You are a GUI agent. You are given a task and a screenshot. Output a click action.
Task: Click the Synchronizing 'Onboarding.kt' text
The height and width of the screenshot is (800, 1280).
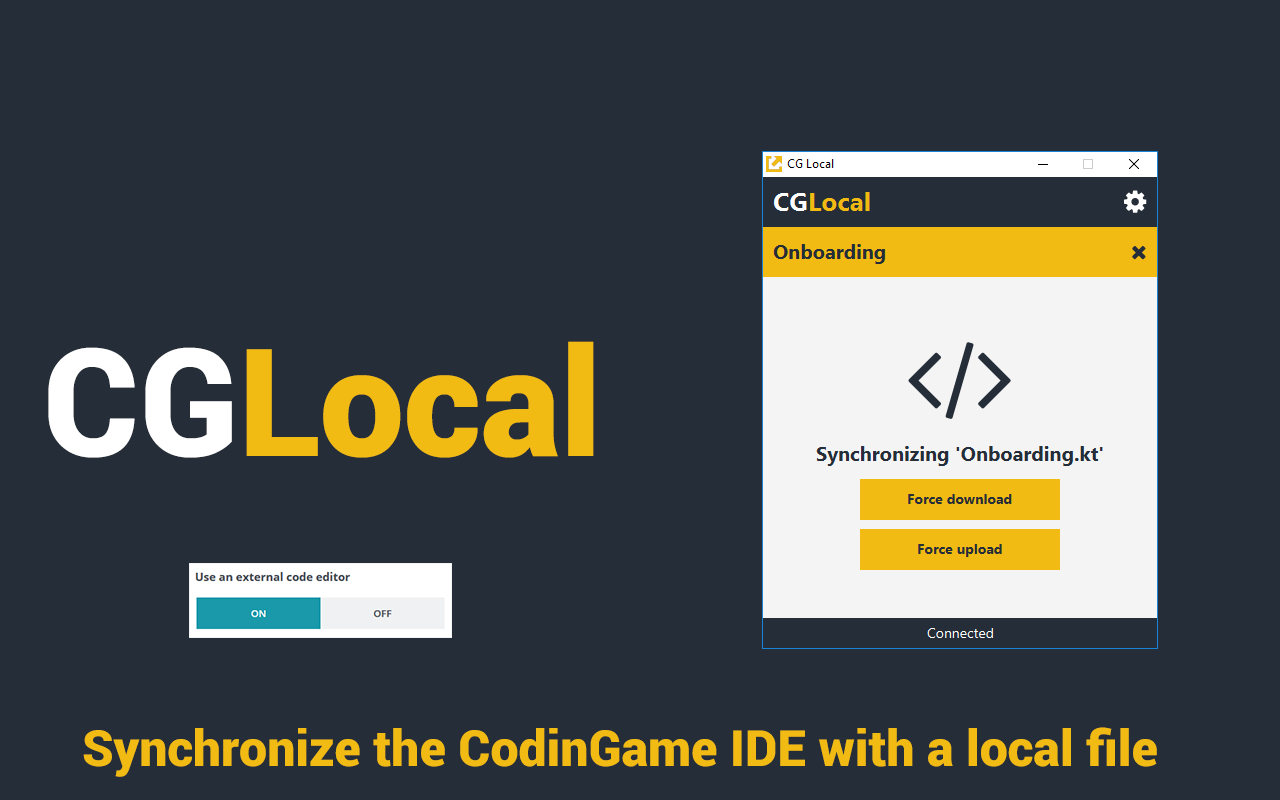(x=959, y=454)
